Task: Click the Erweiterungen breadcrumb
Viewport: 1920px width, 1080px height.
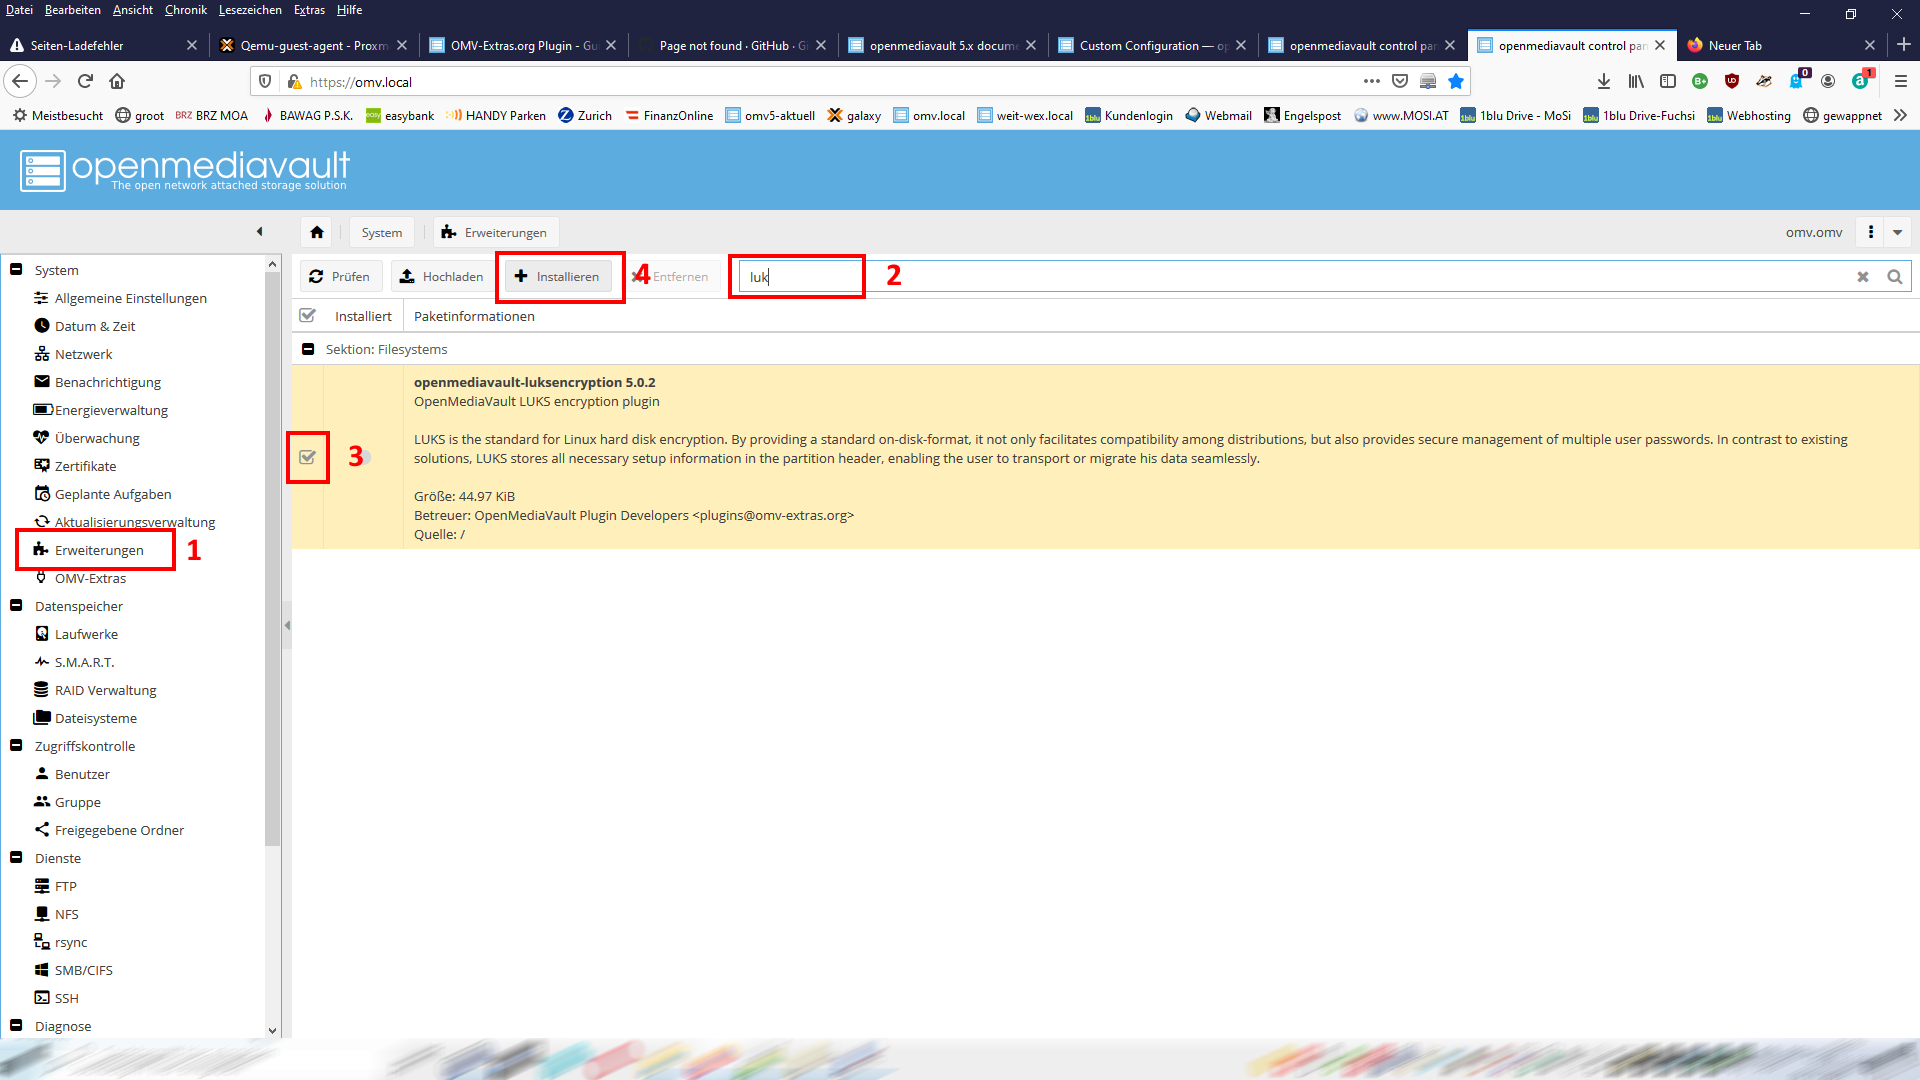Action: coord(495,232)
